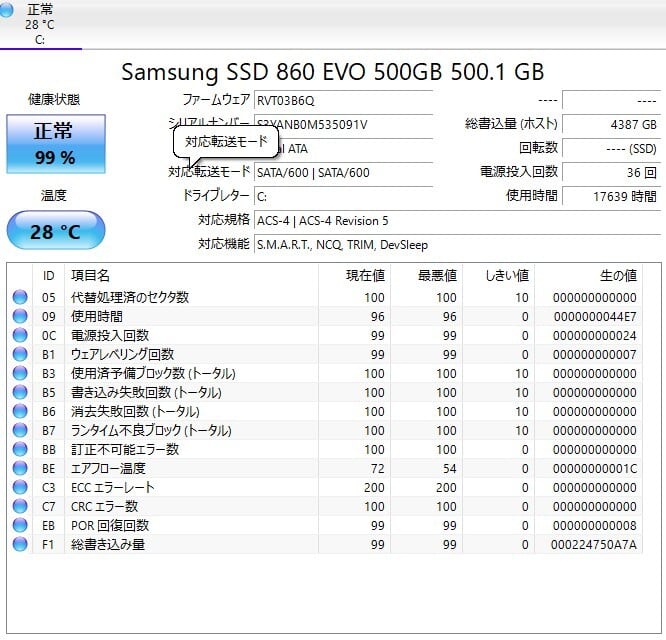Click the status icon for row 09
The width and height of the screenshot is (666, 640).
click(20, 316)
